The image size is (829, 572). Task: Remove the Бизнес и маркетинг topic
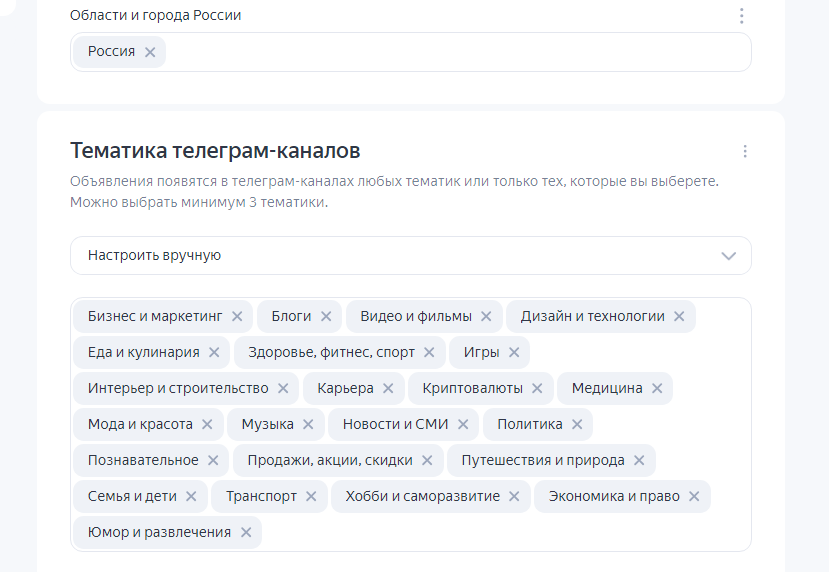point(237,317)
